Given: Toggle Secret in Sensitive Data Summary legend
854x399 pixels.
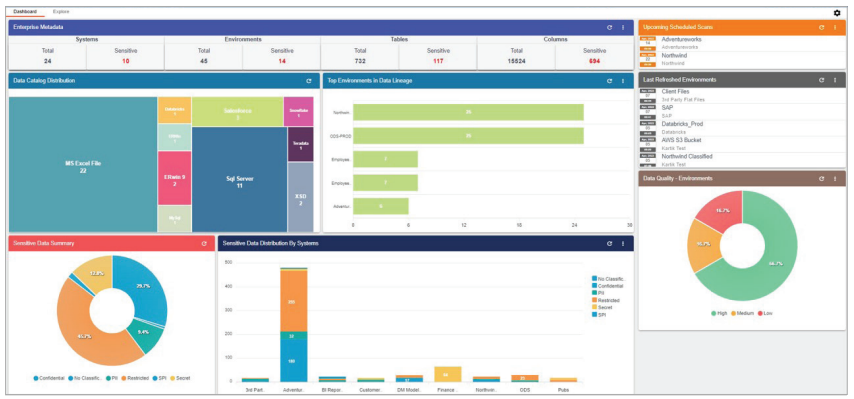Looking at the screenshot, I should pos(180,378).
